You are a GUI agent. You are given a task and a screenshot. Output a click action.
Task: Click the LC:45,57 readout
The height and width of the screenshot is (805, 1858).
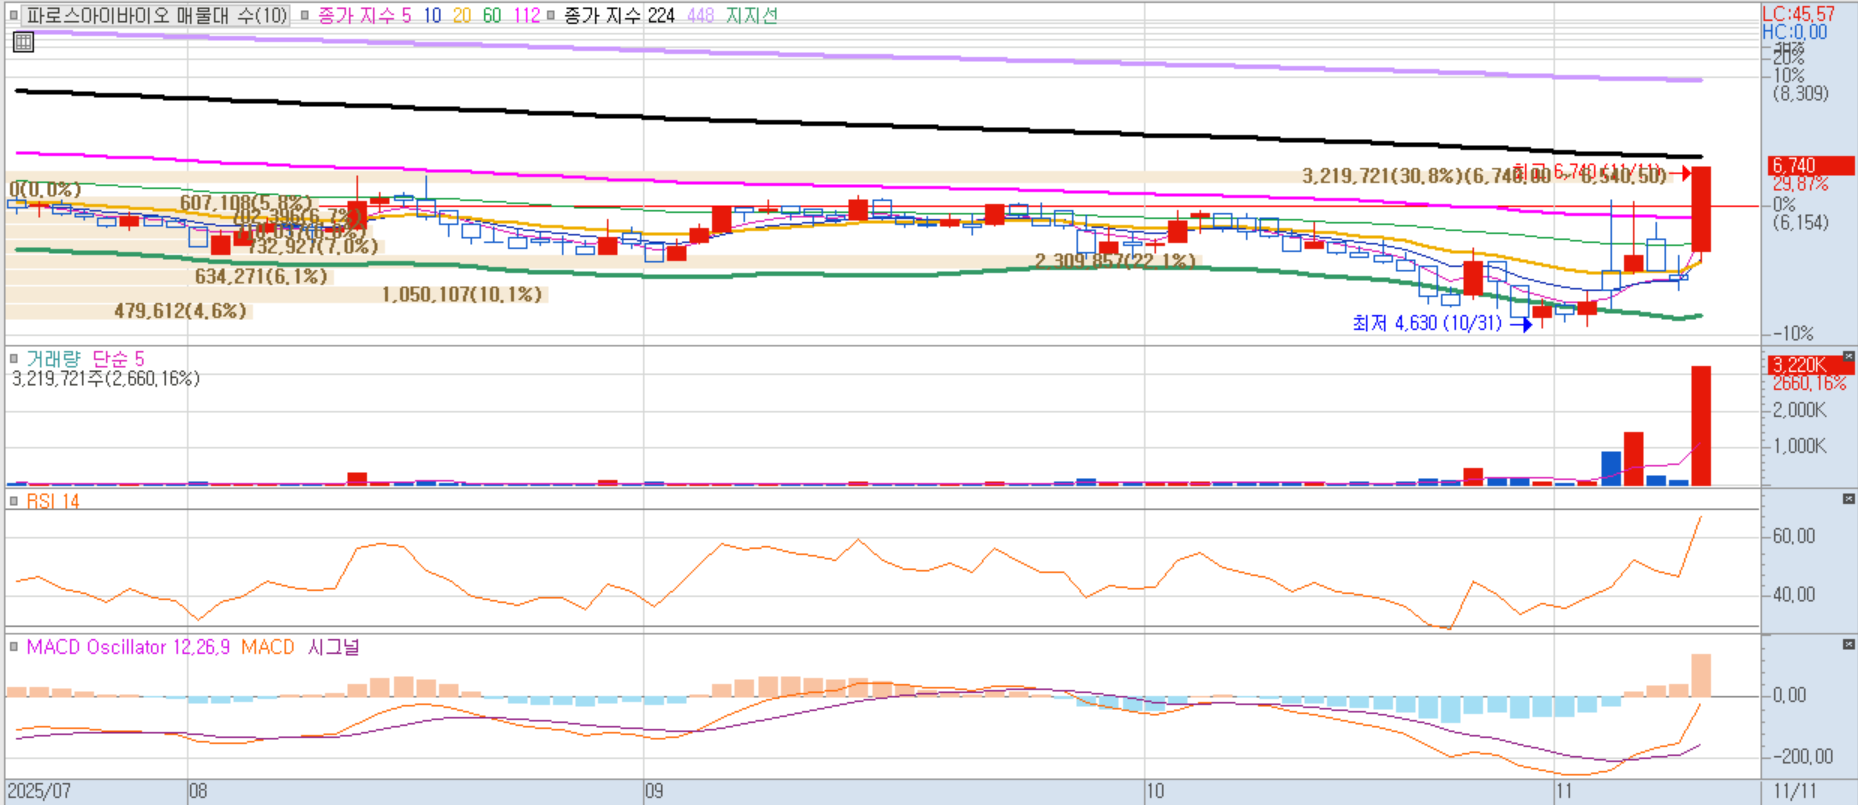[x=1799, y=14]
